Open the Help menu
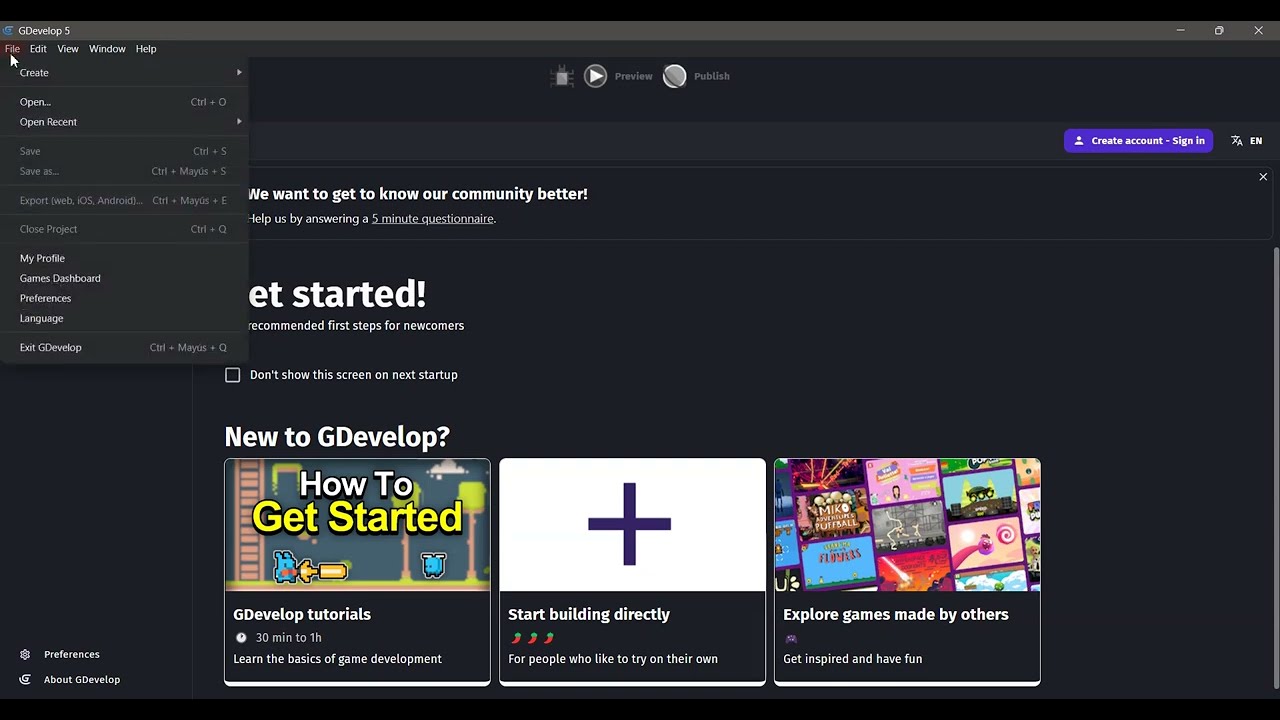 tap(146, 49)
